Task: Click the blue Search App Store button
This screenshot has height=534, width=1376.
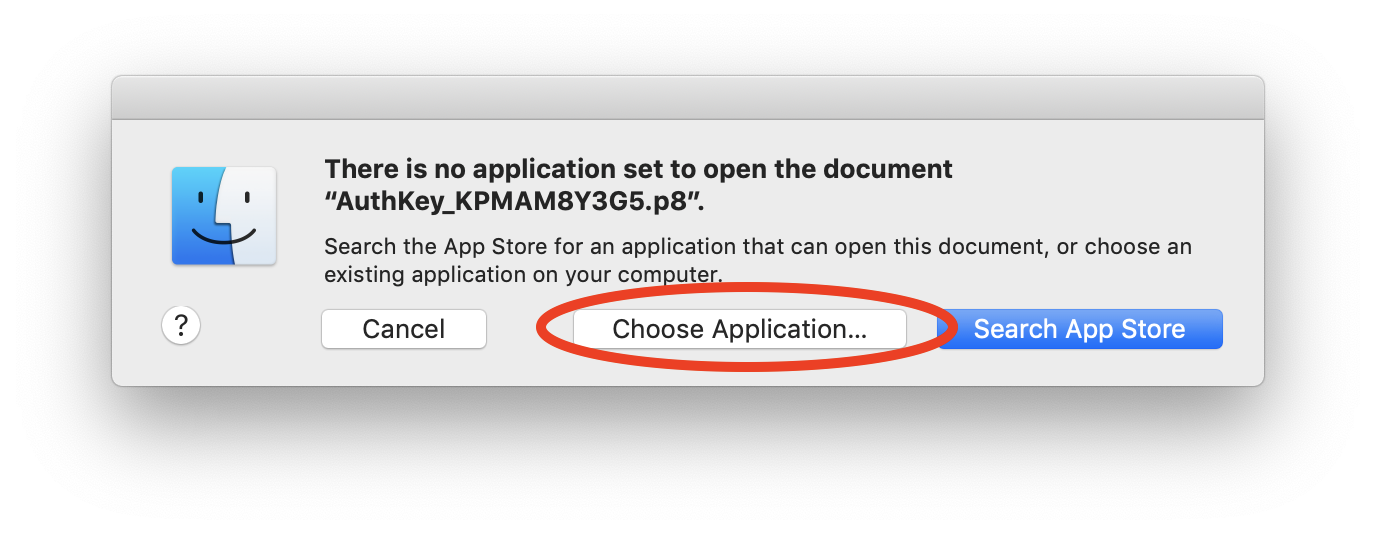Action: pyautogui.click(x=1080, y=329)
